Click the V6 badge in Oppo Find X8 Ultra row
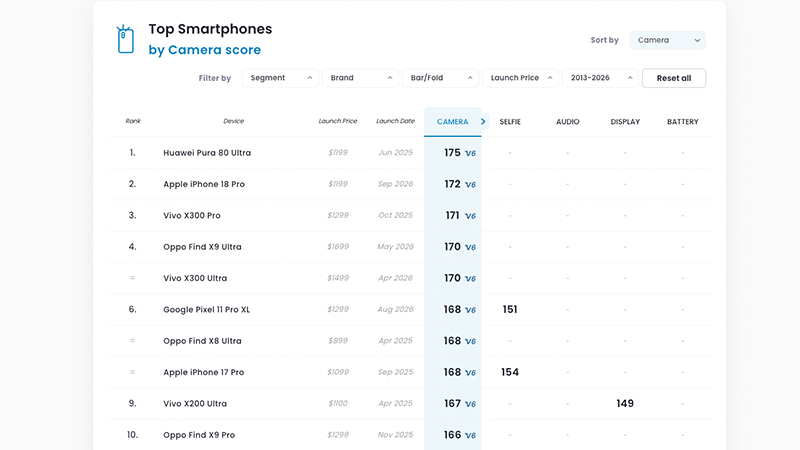The width and height of the screenshot is (800, 450). point(470,341)
